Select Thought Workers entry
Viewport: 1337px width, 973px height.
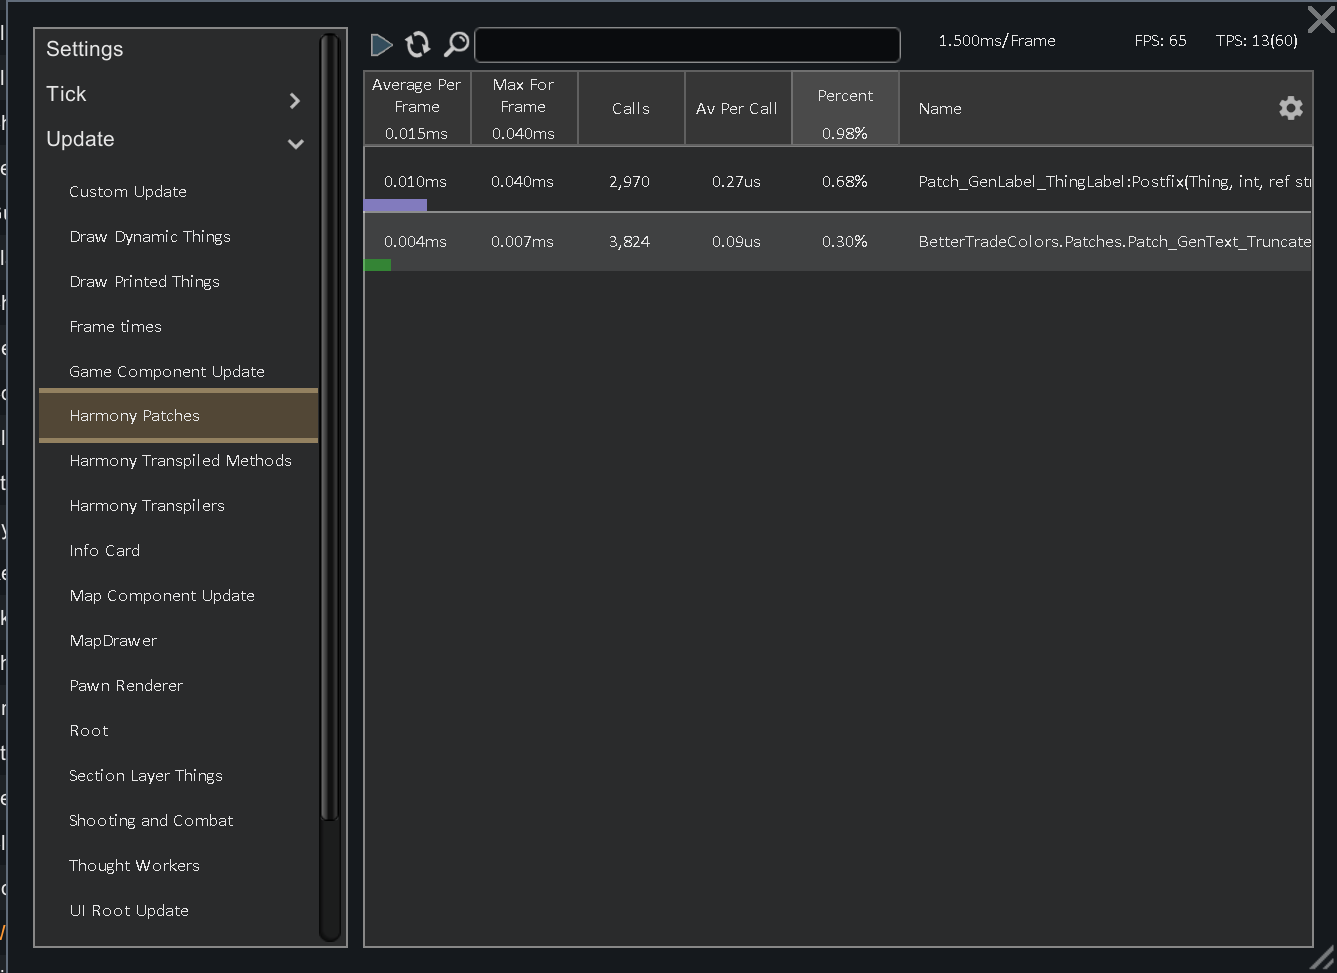(x=134, y=866)
